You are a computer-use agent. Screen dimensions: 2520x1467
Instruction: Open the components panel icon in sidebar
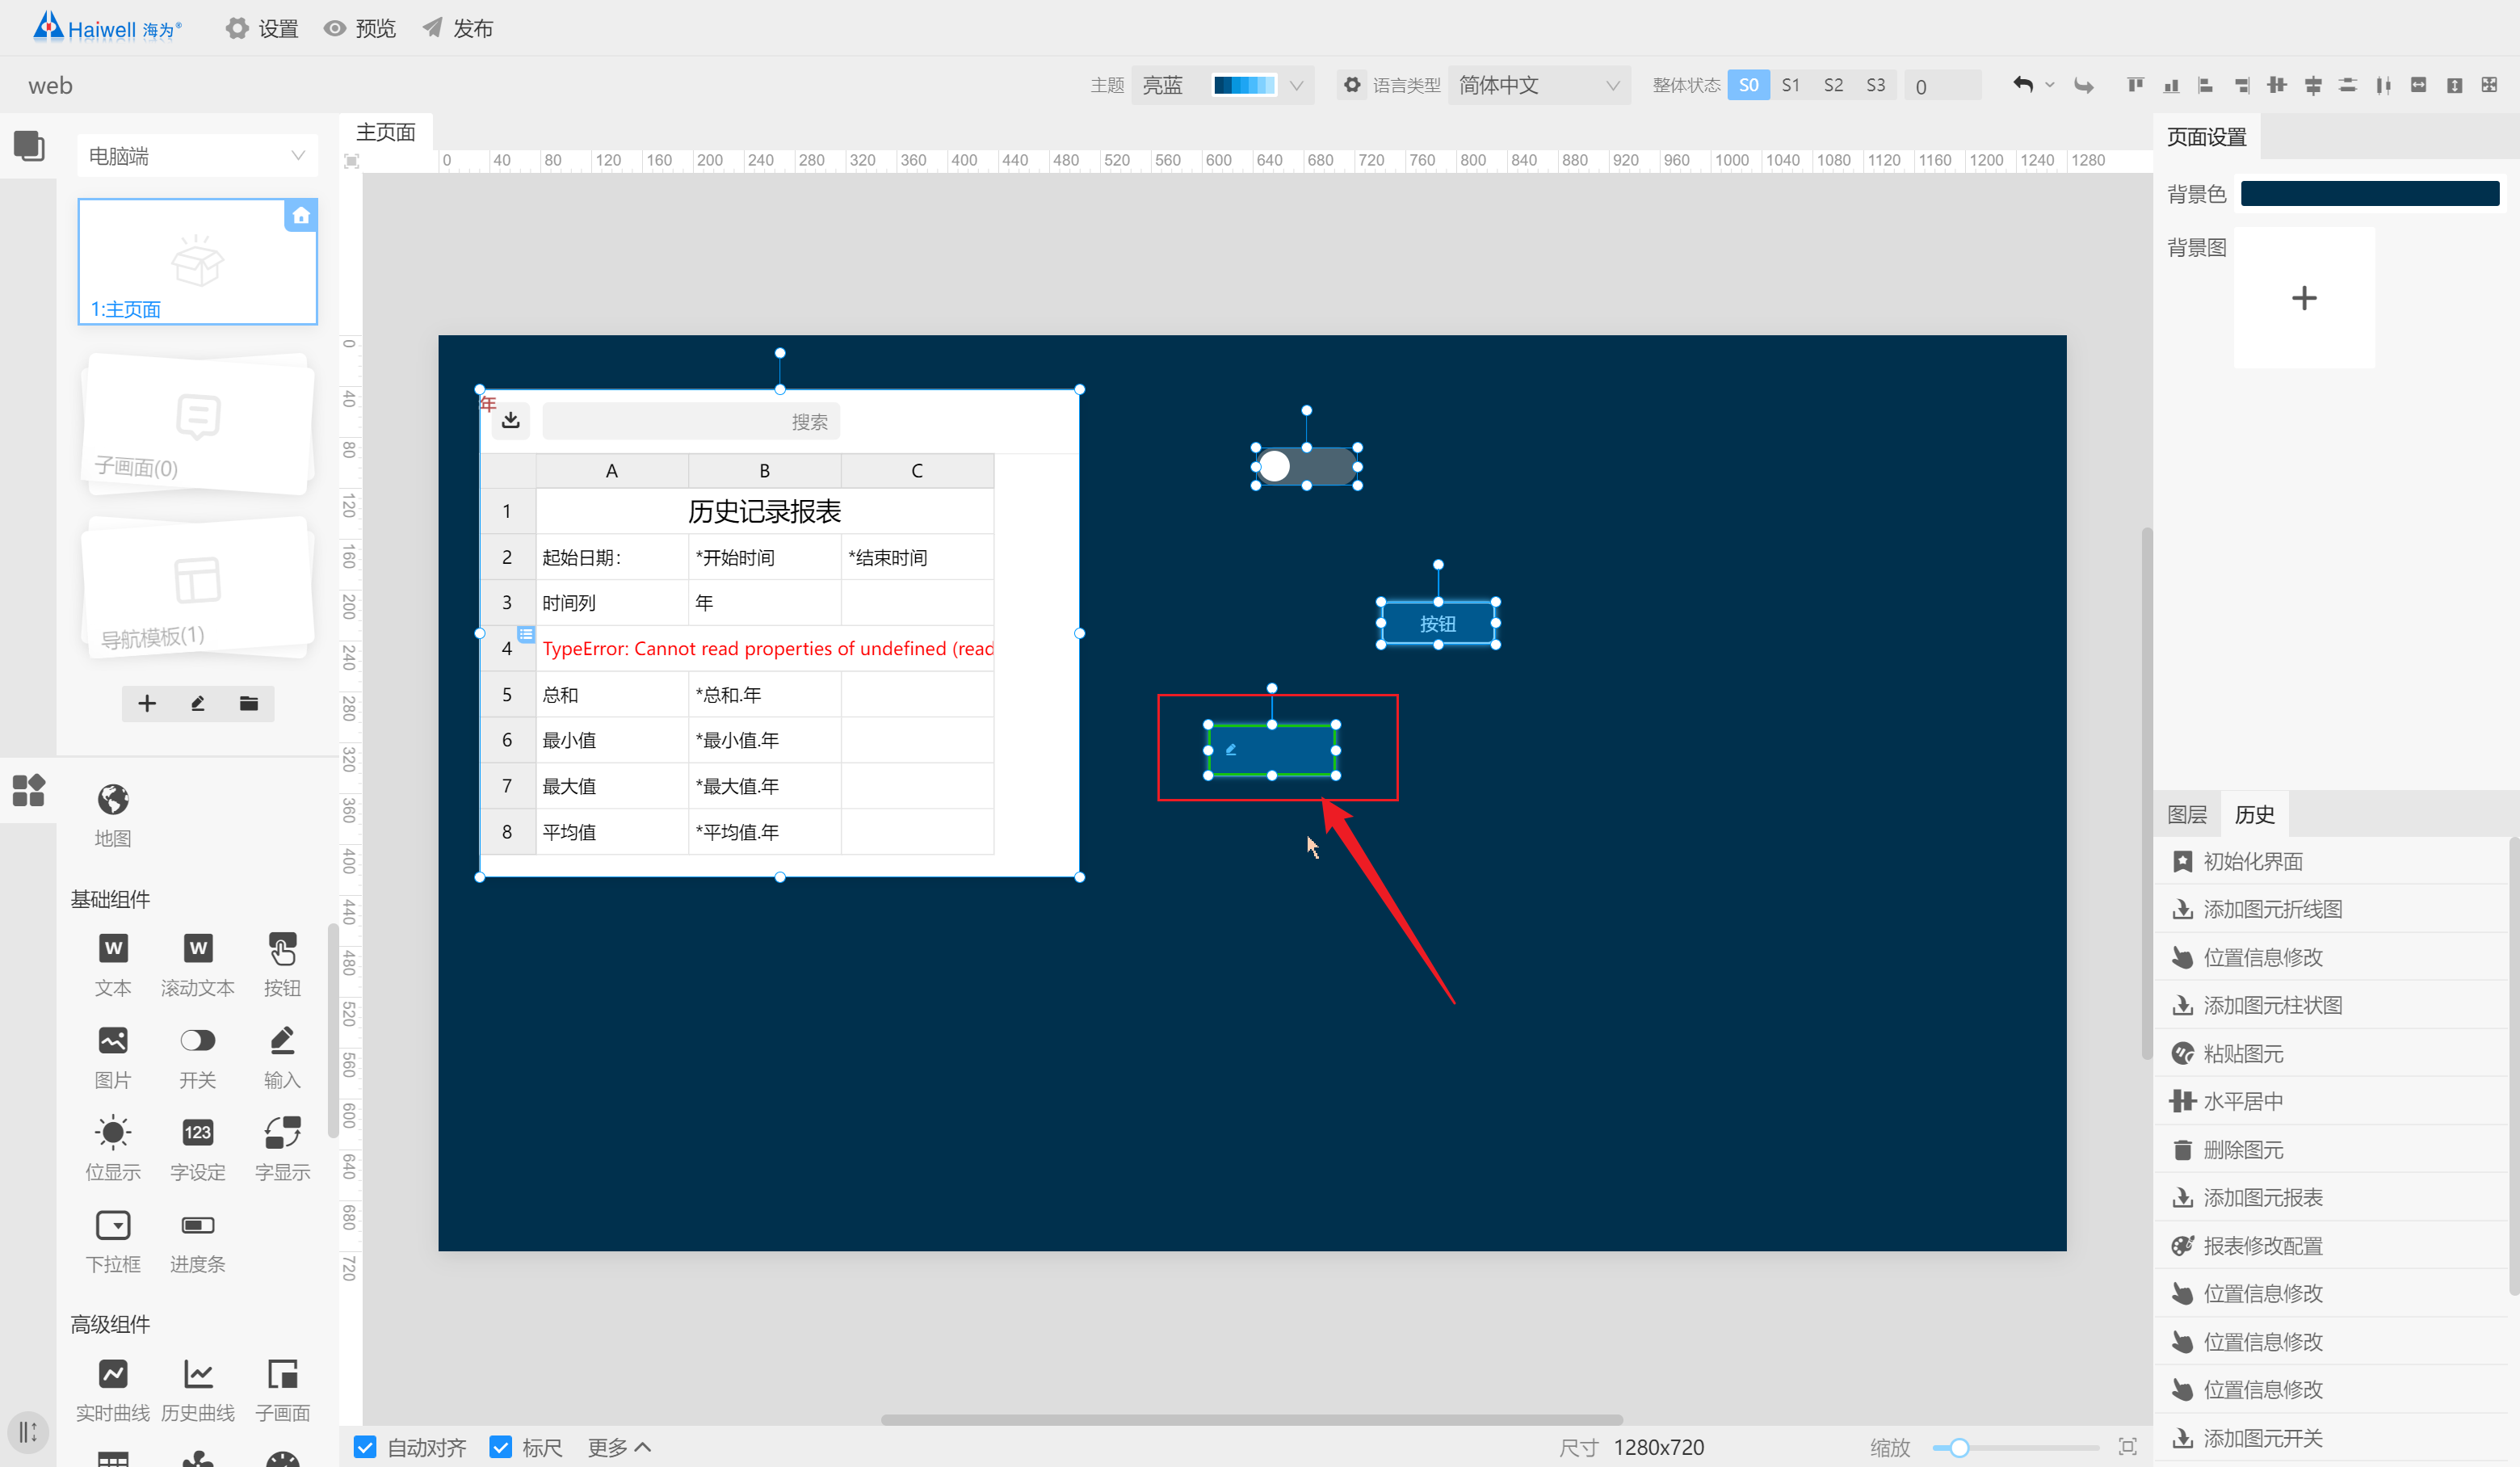click(28, 790)
